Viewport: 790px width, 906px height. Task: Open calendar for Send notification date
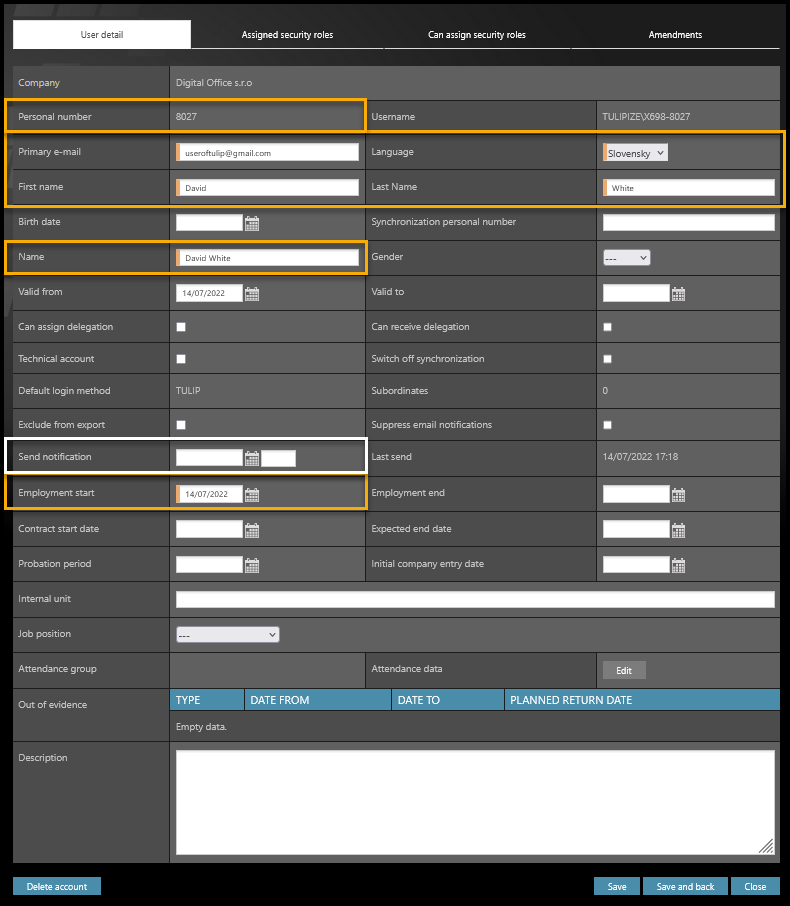[252, 458]
